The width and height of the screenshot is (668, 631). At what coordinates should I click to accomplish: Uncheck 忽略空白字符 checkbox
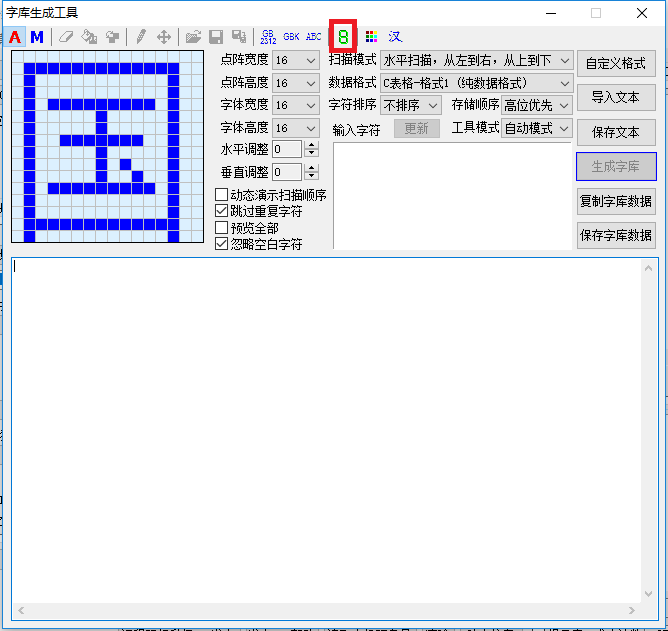pyautogui.click(x=221, y=244)
